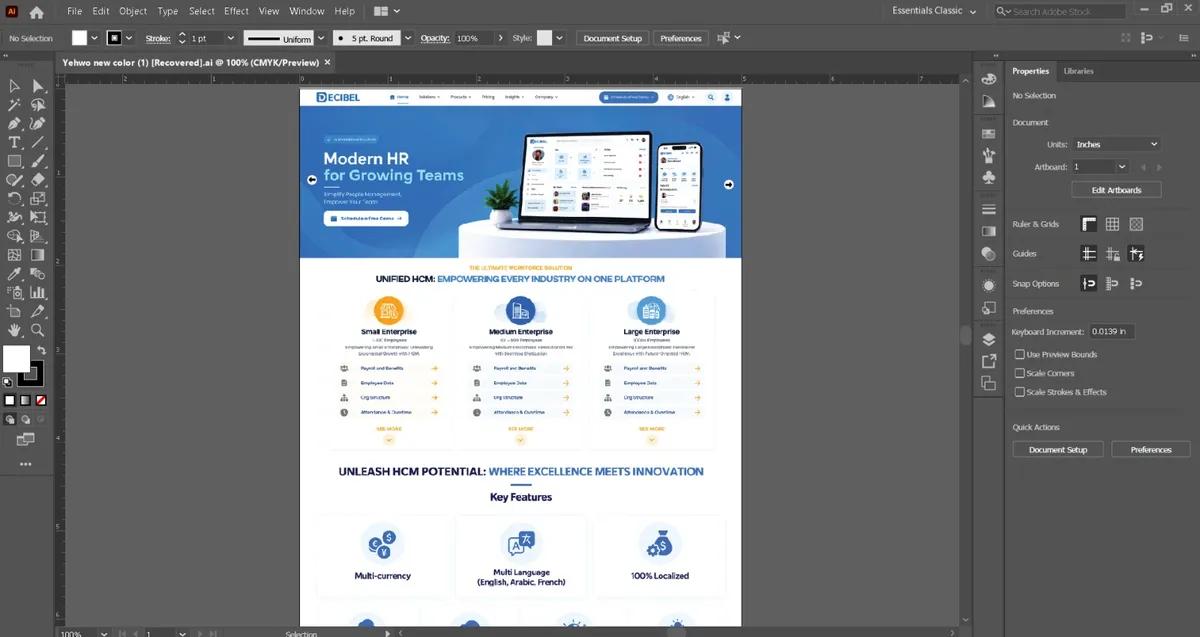Select the Paintbrush tool
Image resolution: width=1200 pixels, height=637 pixels.
click(x=38, y=161)
